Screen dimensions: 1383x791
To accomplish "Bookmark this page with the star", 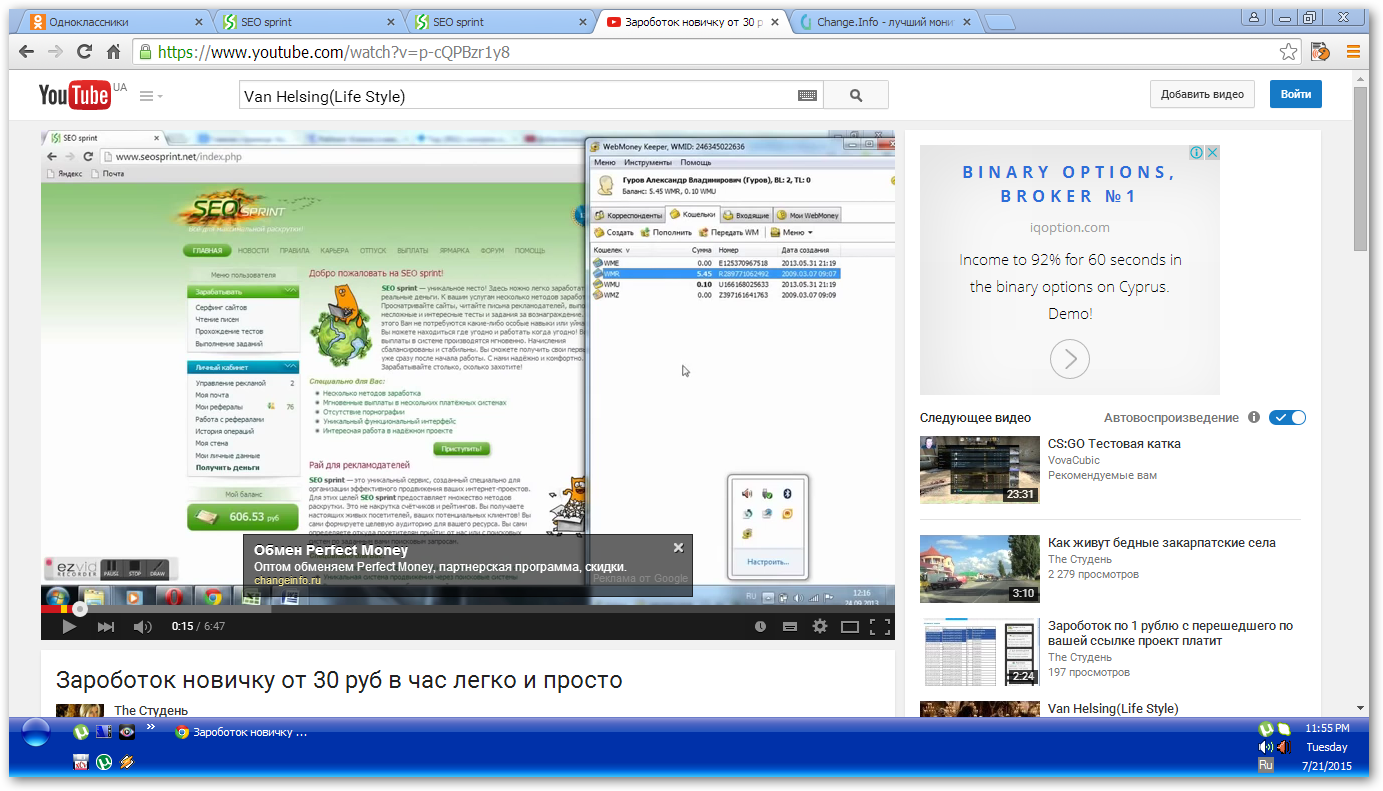I will click(1289, 52).
